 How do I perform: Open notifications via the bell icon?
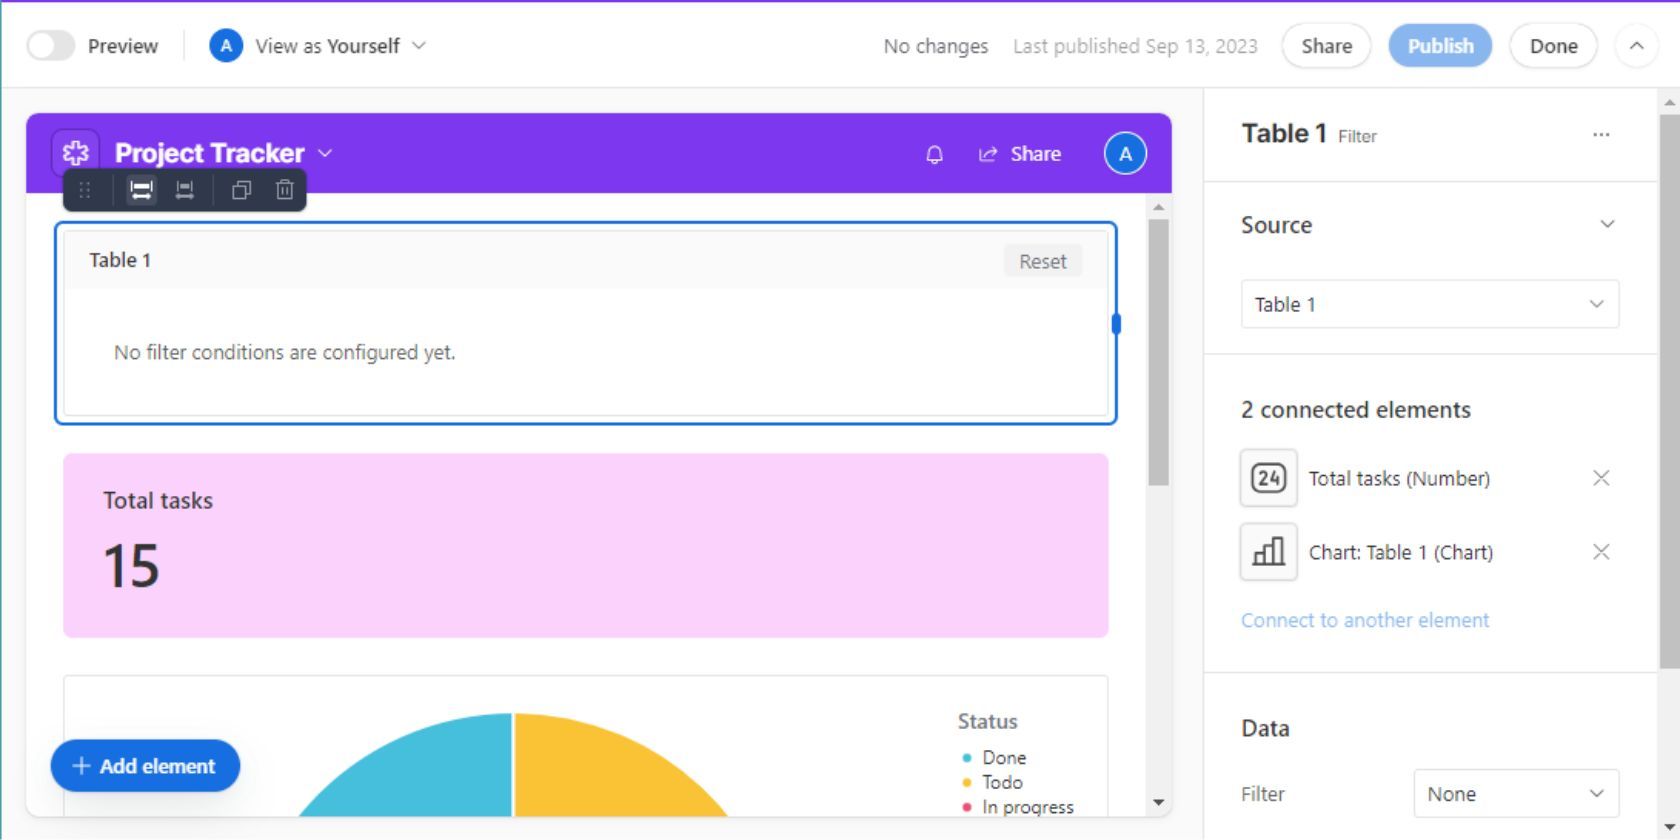tap(934, 154)
